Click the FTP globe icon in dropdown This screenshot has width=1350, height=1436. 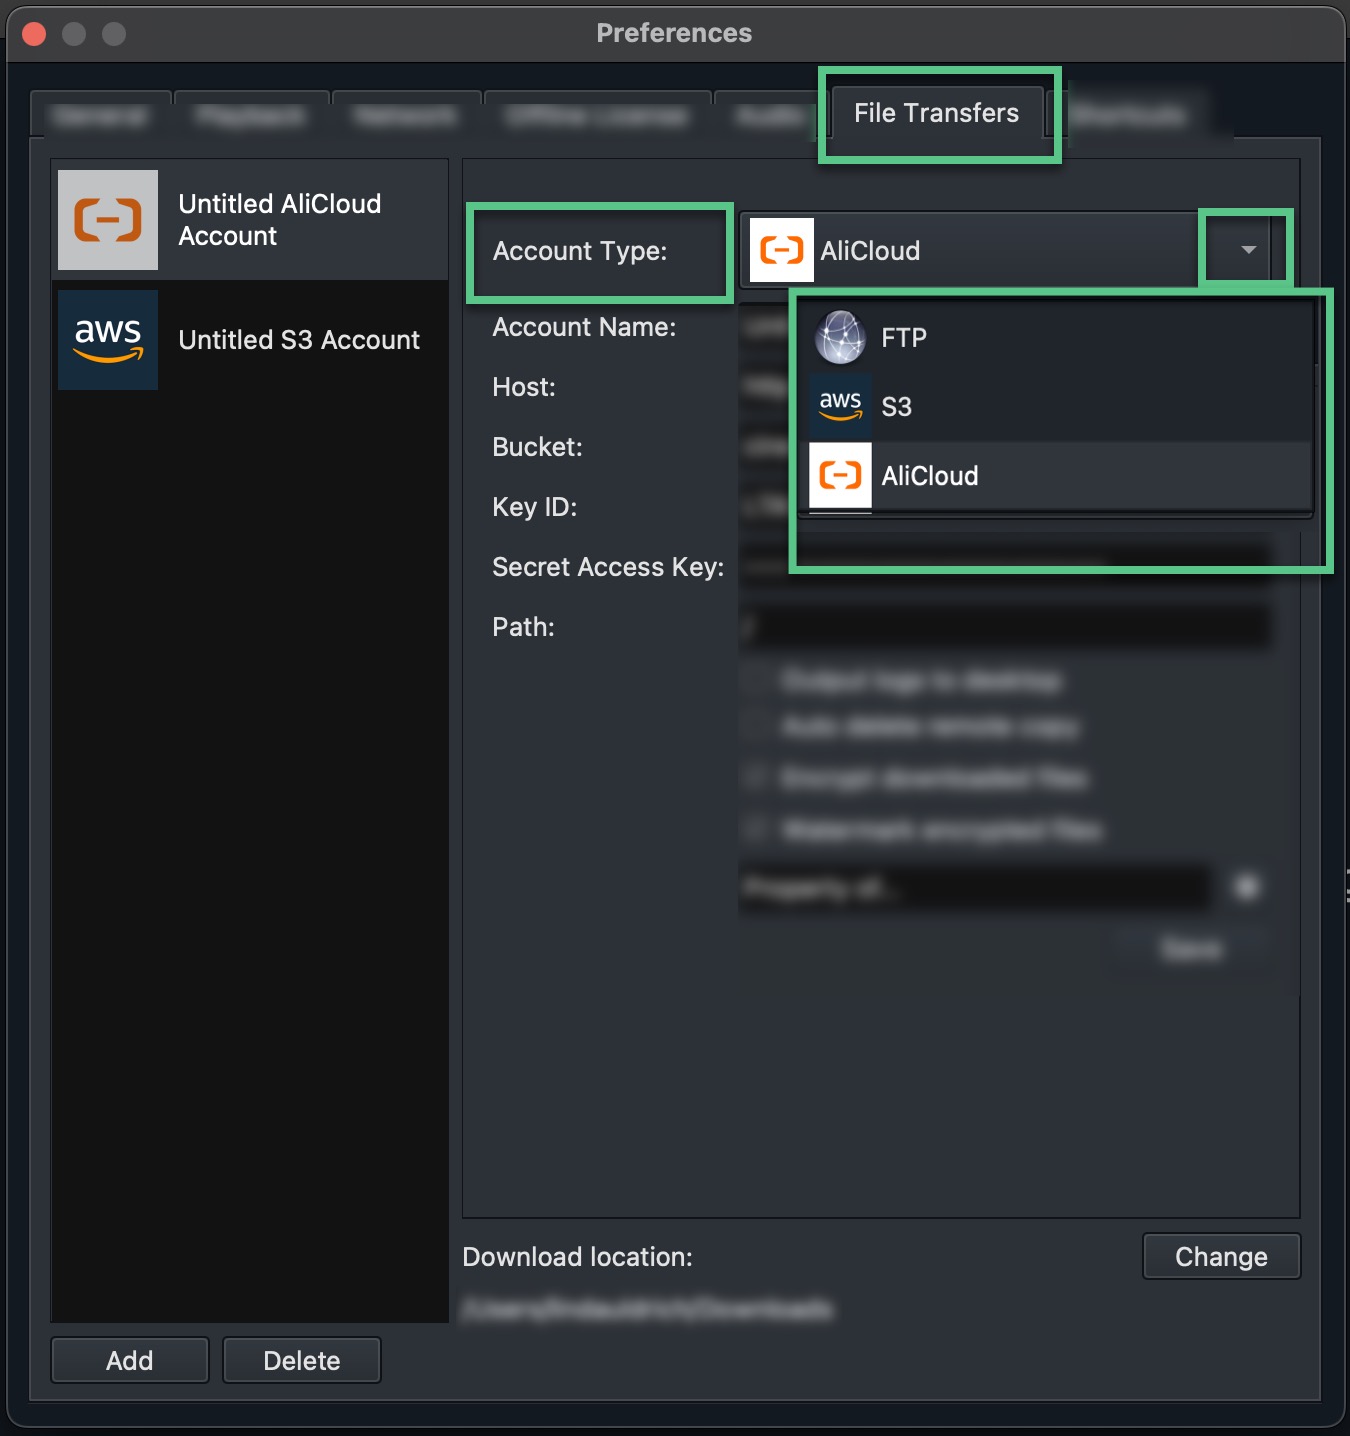[840, 338]
